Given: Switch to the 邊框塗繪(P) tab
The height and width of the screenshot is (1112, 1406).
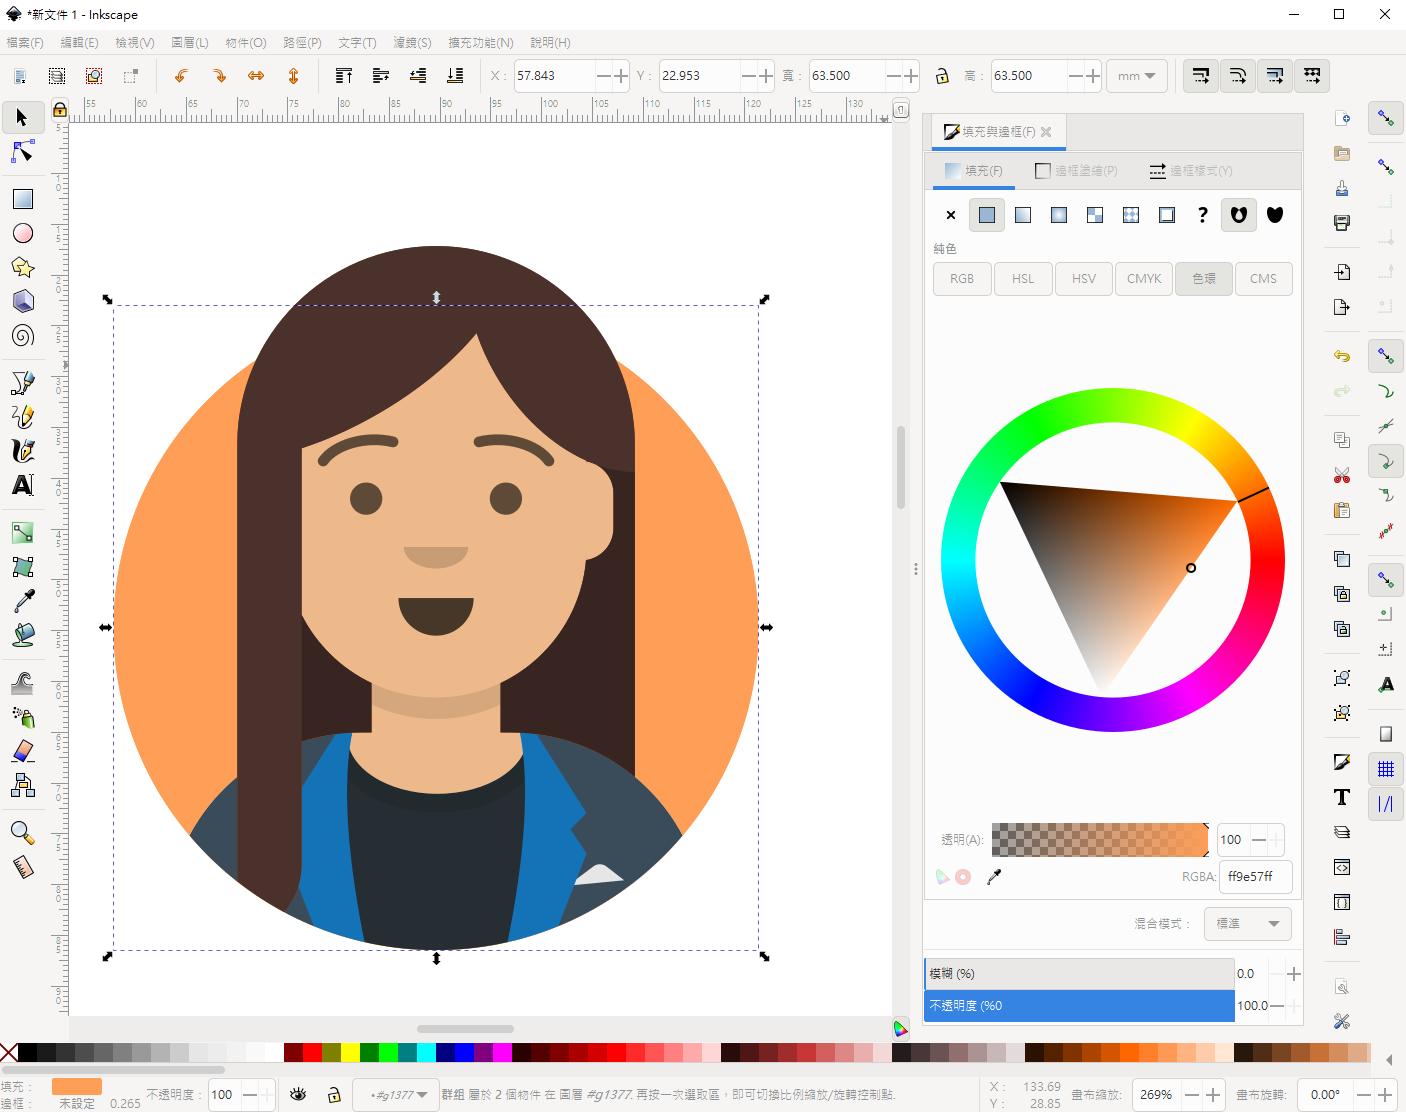Looking at the screenshot, I should pos(1076,171).
